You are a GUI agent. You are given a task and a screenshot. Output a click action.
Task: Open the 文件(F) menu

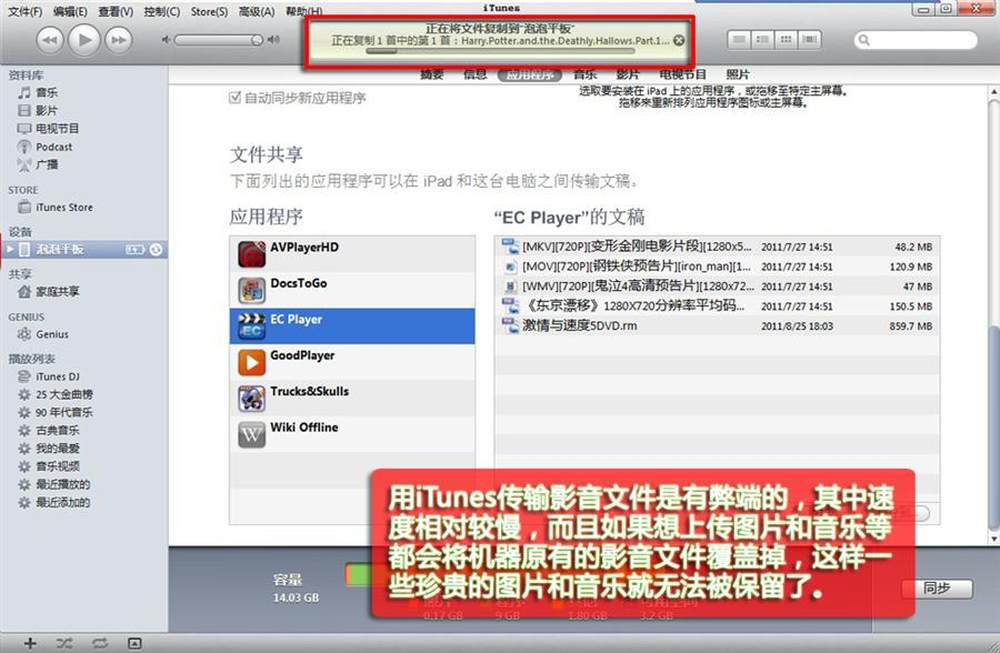coord(25,11)
